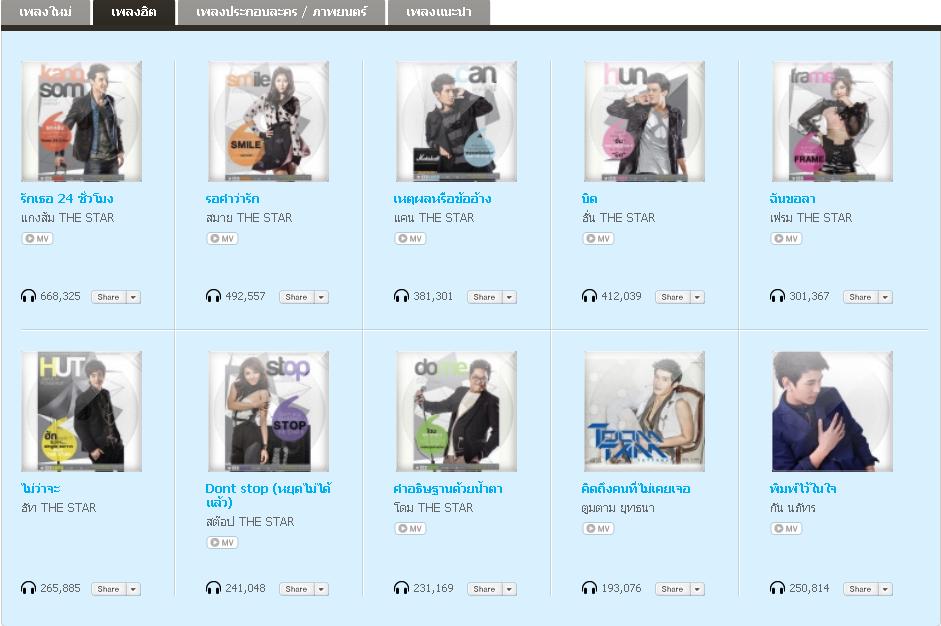Viewport: 941px width, 626px height.
Task: Open the Share dropdown arrow next to 241,048
Action: [321, 589]
